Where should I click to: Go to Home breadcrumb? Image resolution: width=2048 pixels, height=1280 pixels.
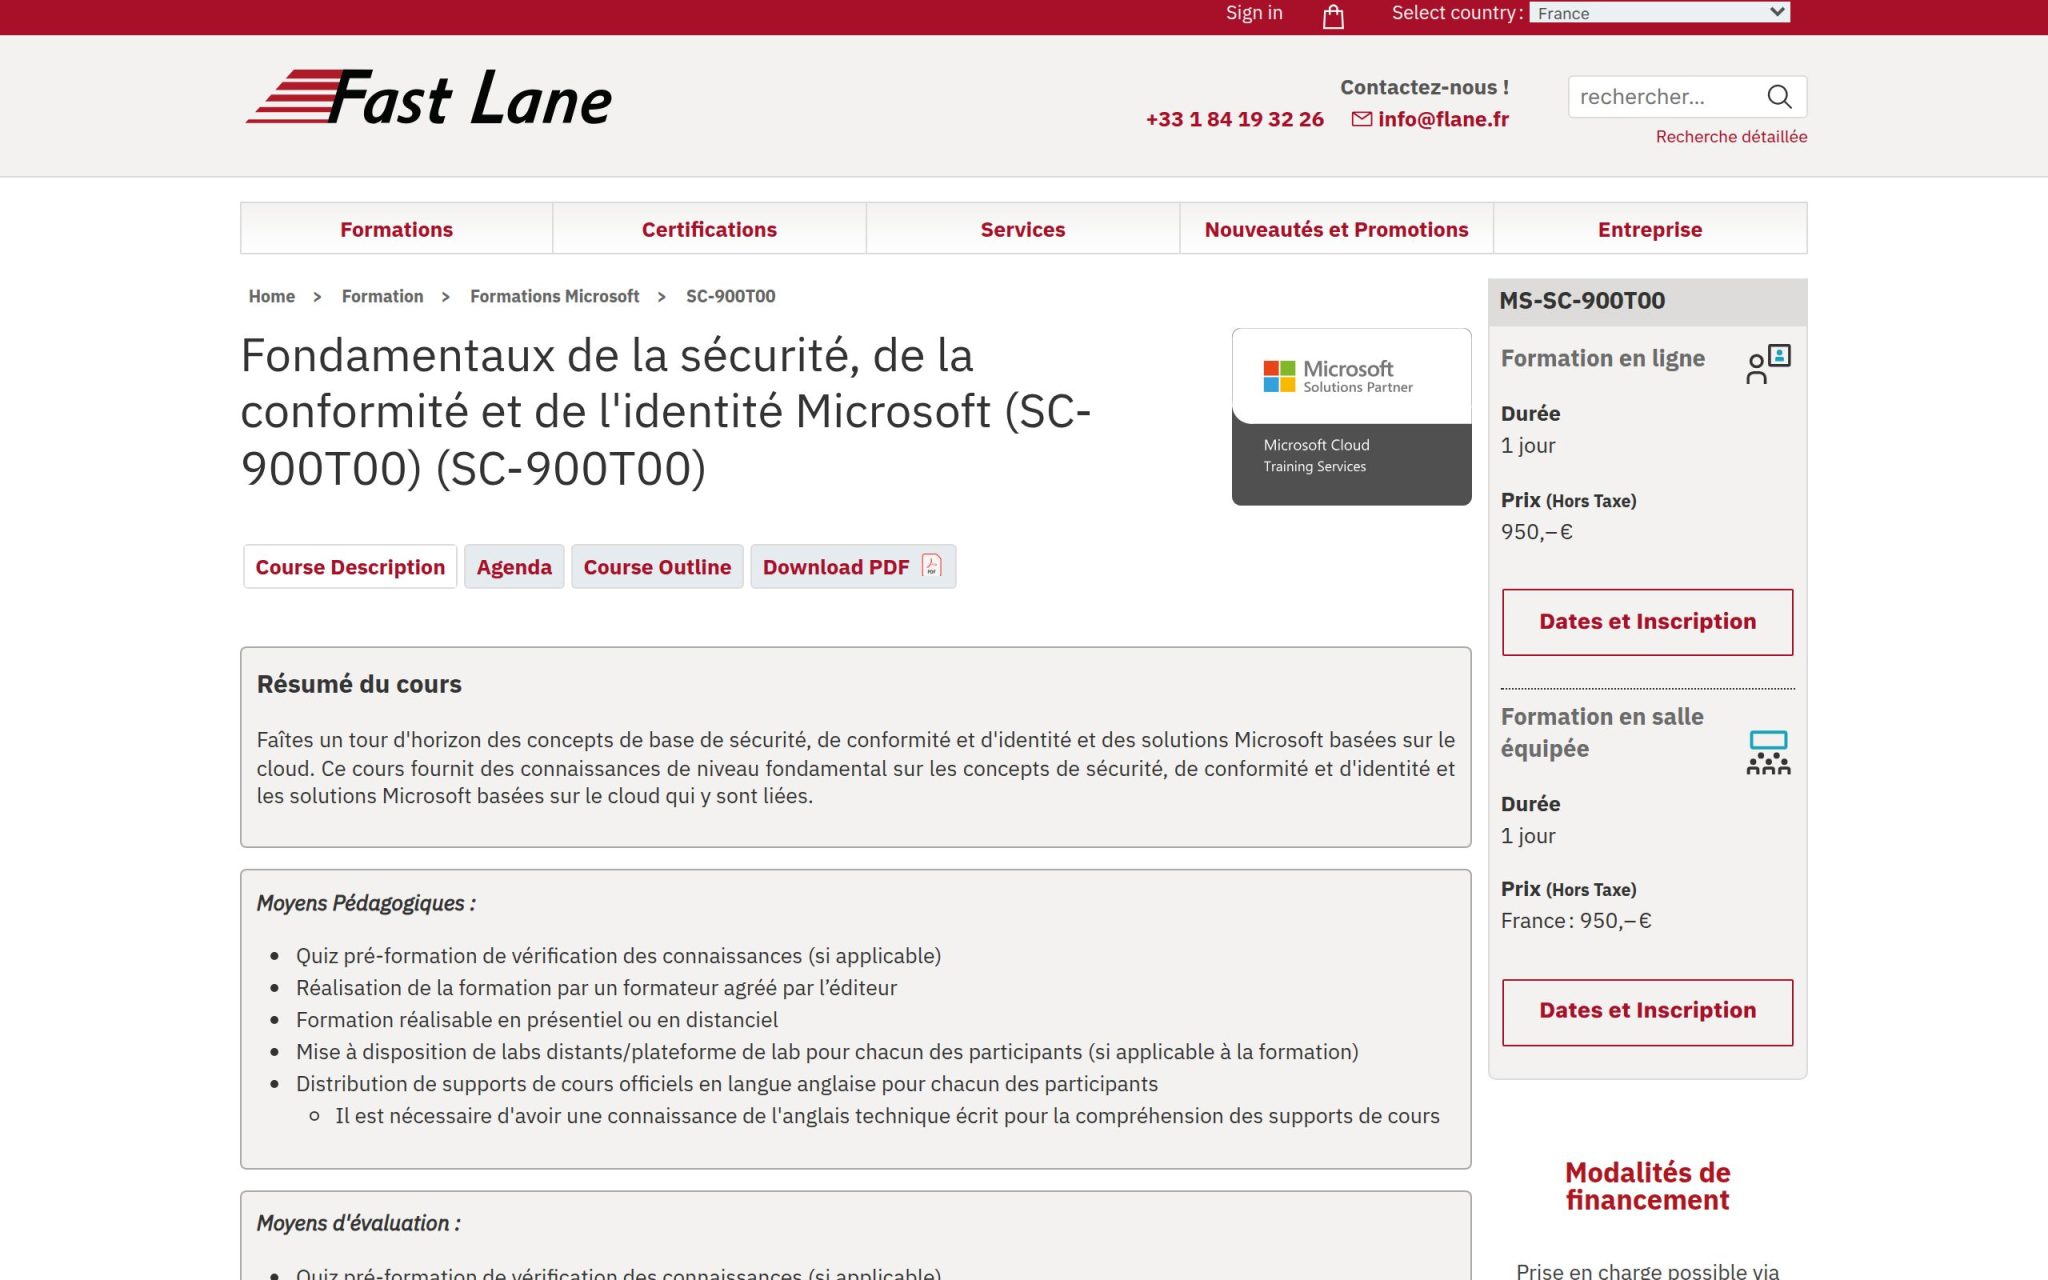(272, 296)
